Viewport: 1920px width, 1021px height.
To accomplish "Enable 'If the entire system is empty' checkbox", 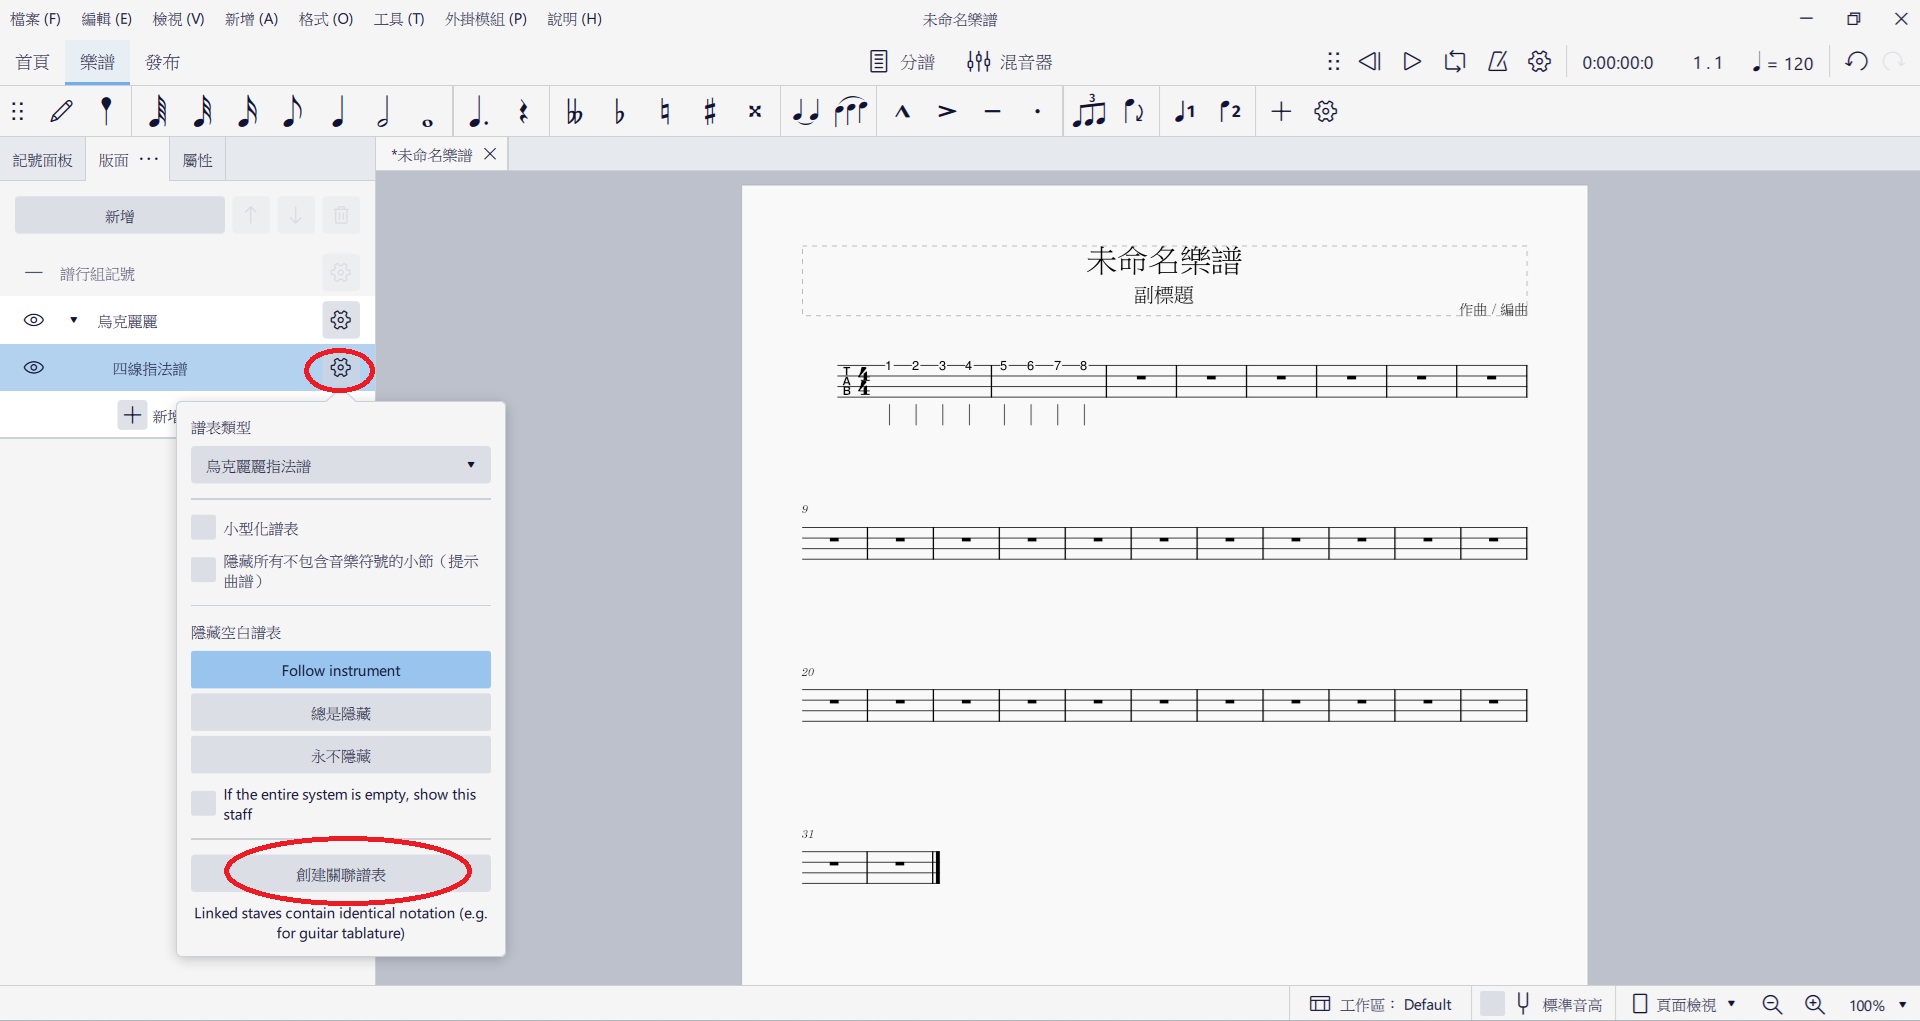I will pos(204,803).
